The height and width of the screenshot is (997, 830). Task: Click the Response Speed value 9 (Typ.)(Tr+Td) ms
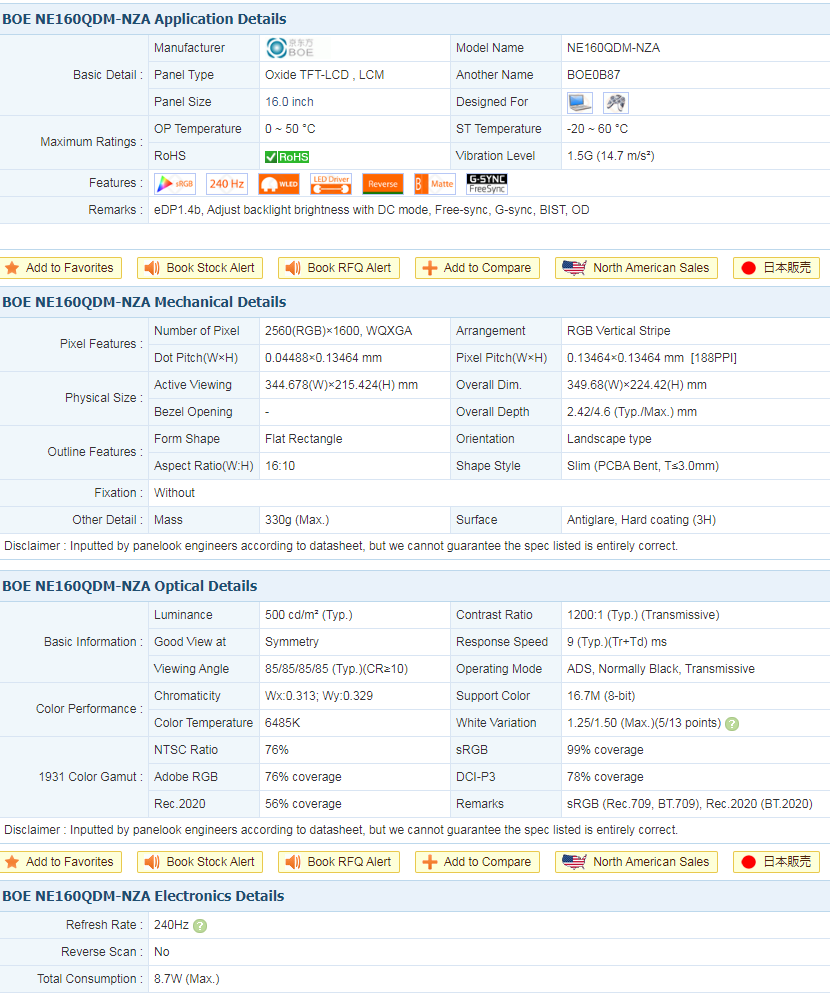[x=617, y=642]
